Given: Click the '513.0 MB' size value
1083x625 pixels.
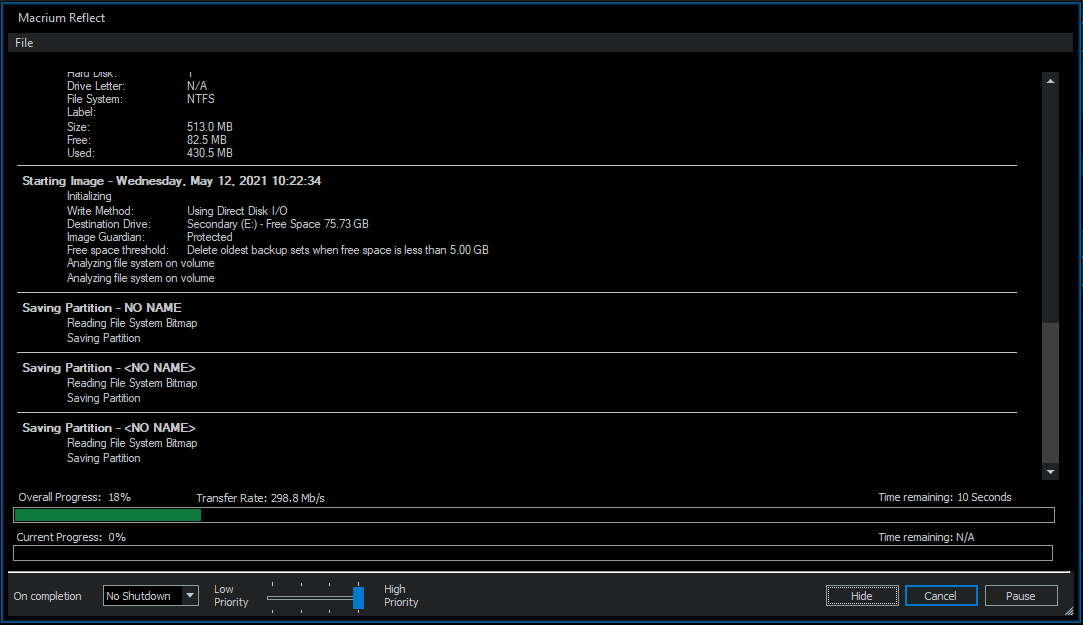Looking at the screenshot, I should pyautogui.click(x=209, y=127).
